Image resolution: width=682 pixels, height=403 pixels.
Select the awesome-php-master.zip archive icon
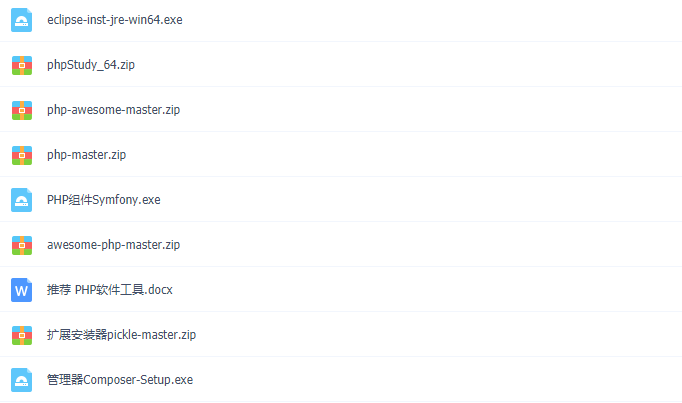[22, 245]
